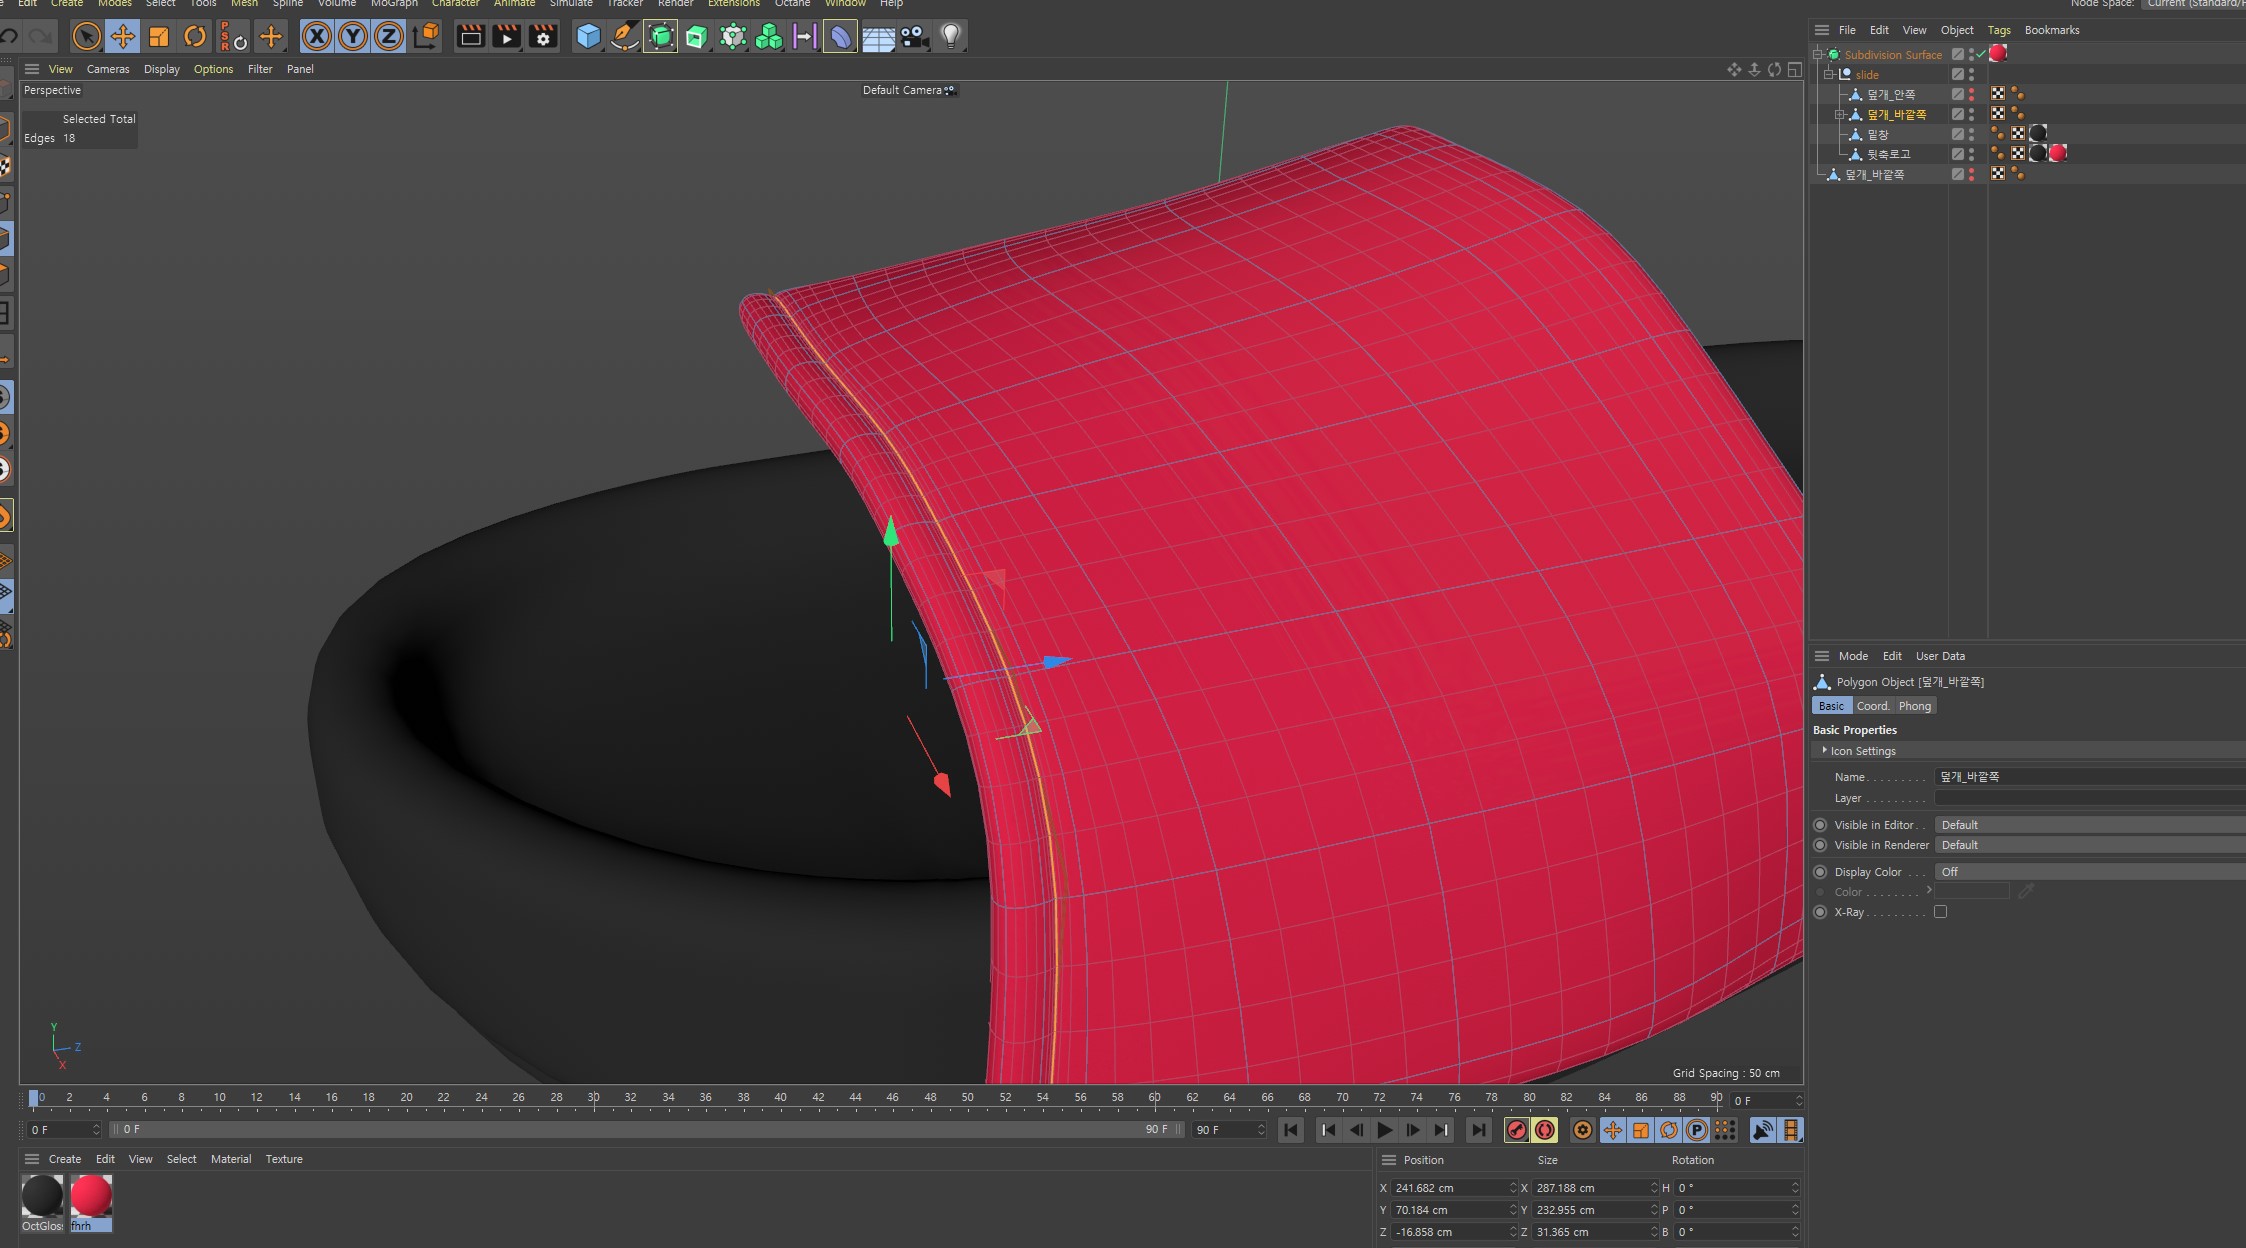Toggle X-axis lock
Image resolution: width=2246 pixels, height=1248 pixels.
316,37
